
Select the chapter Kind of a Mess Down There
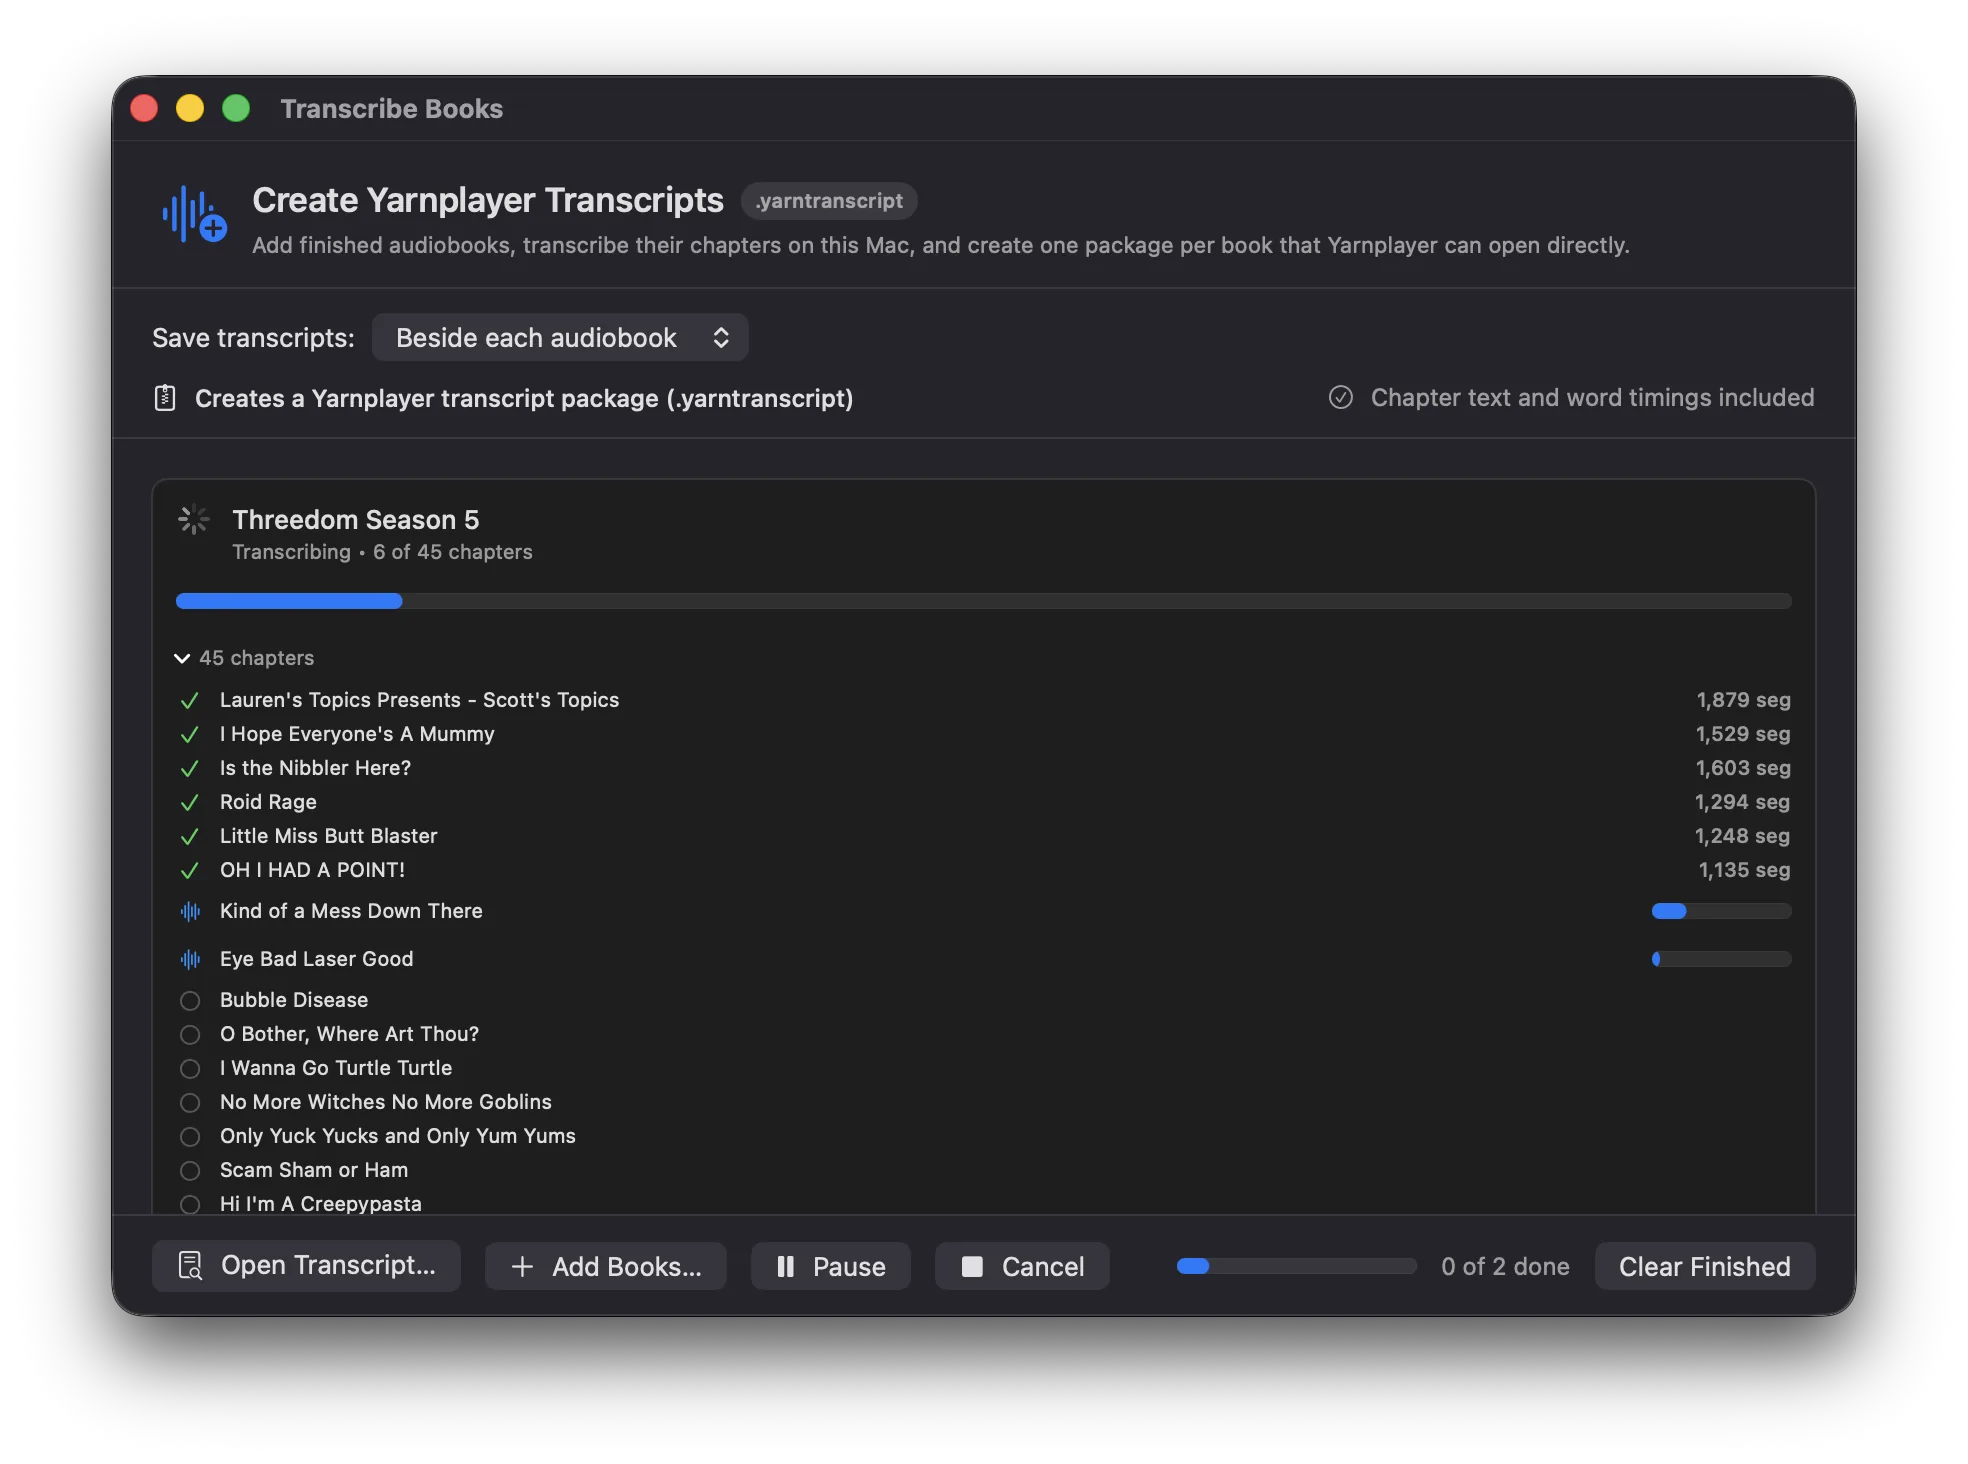click(351, 911)
